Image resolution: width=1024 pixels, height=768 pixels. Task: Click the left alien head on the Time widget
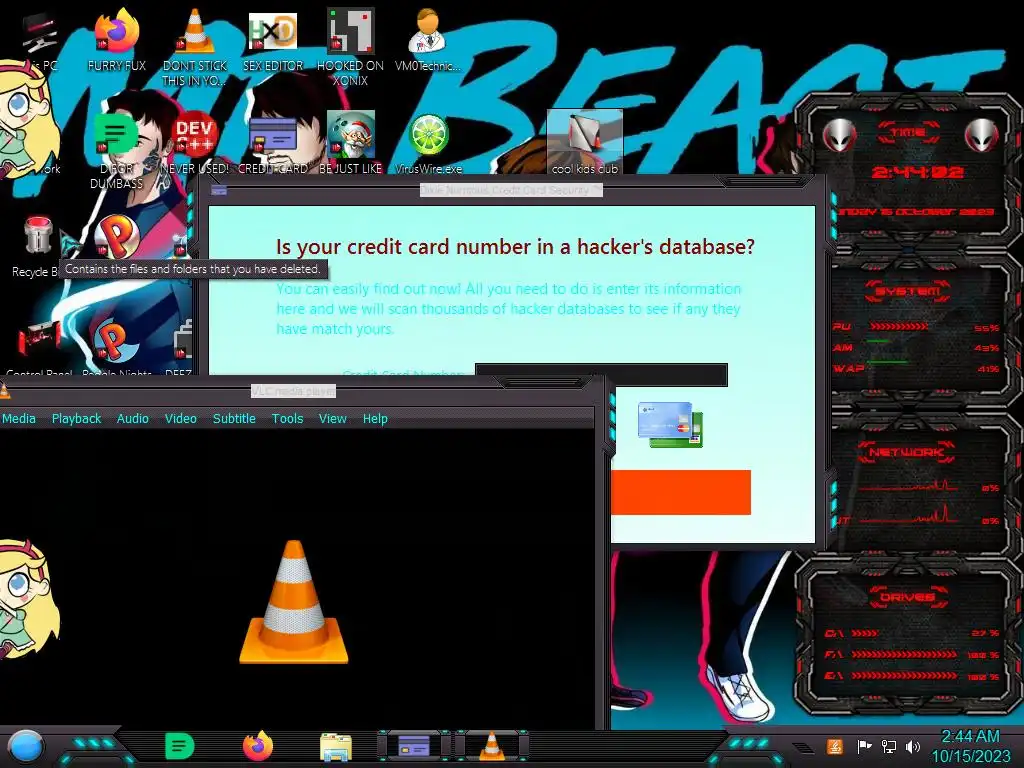[x=839, y=135]
